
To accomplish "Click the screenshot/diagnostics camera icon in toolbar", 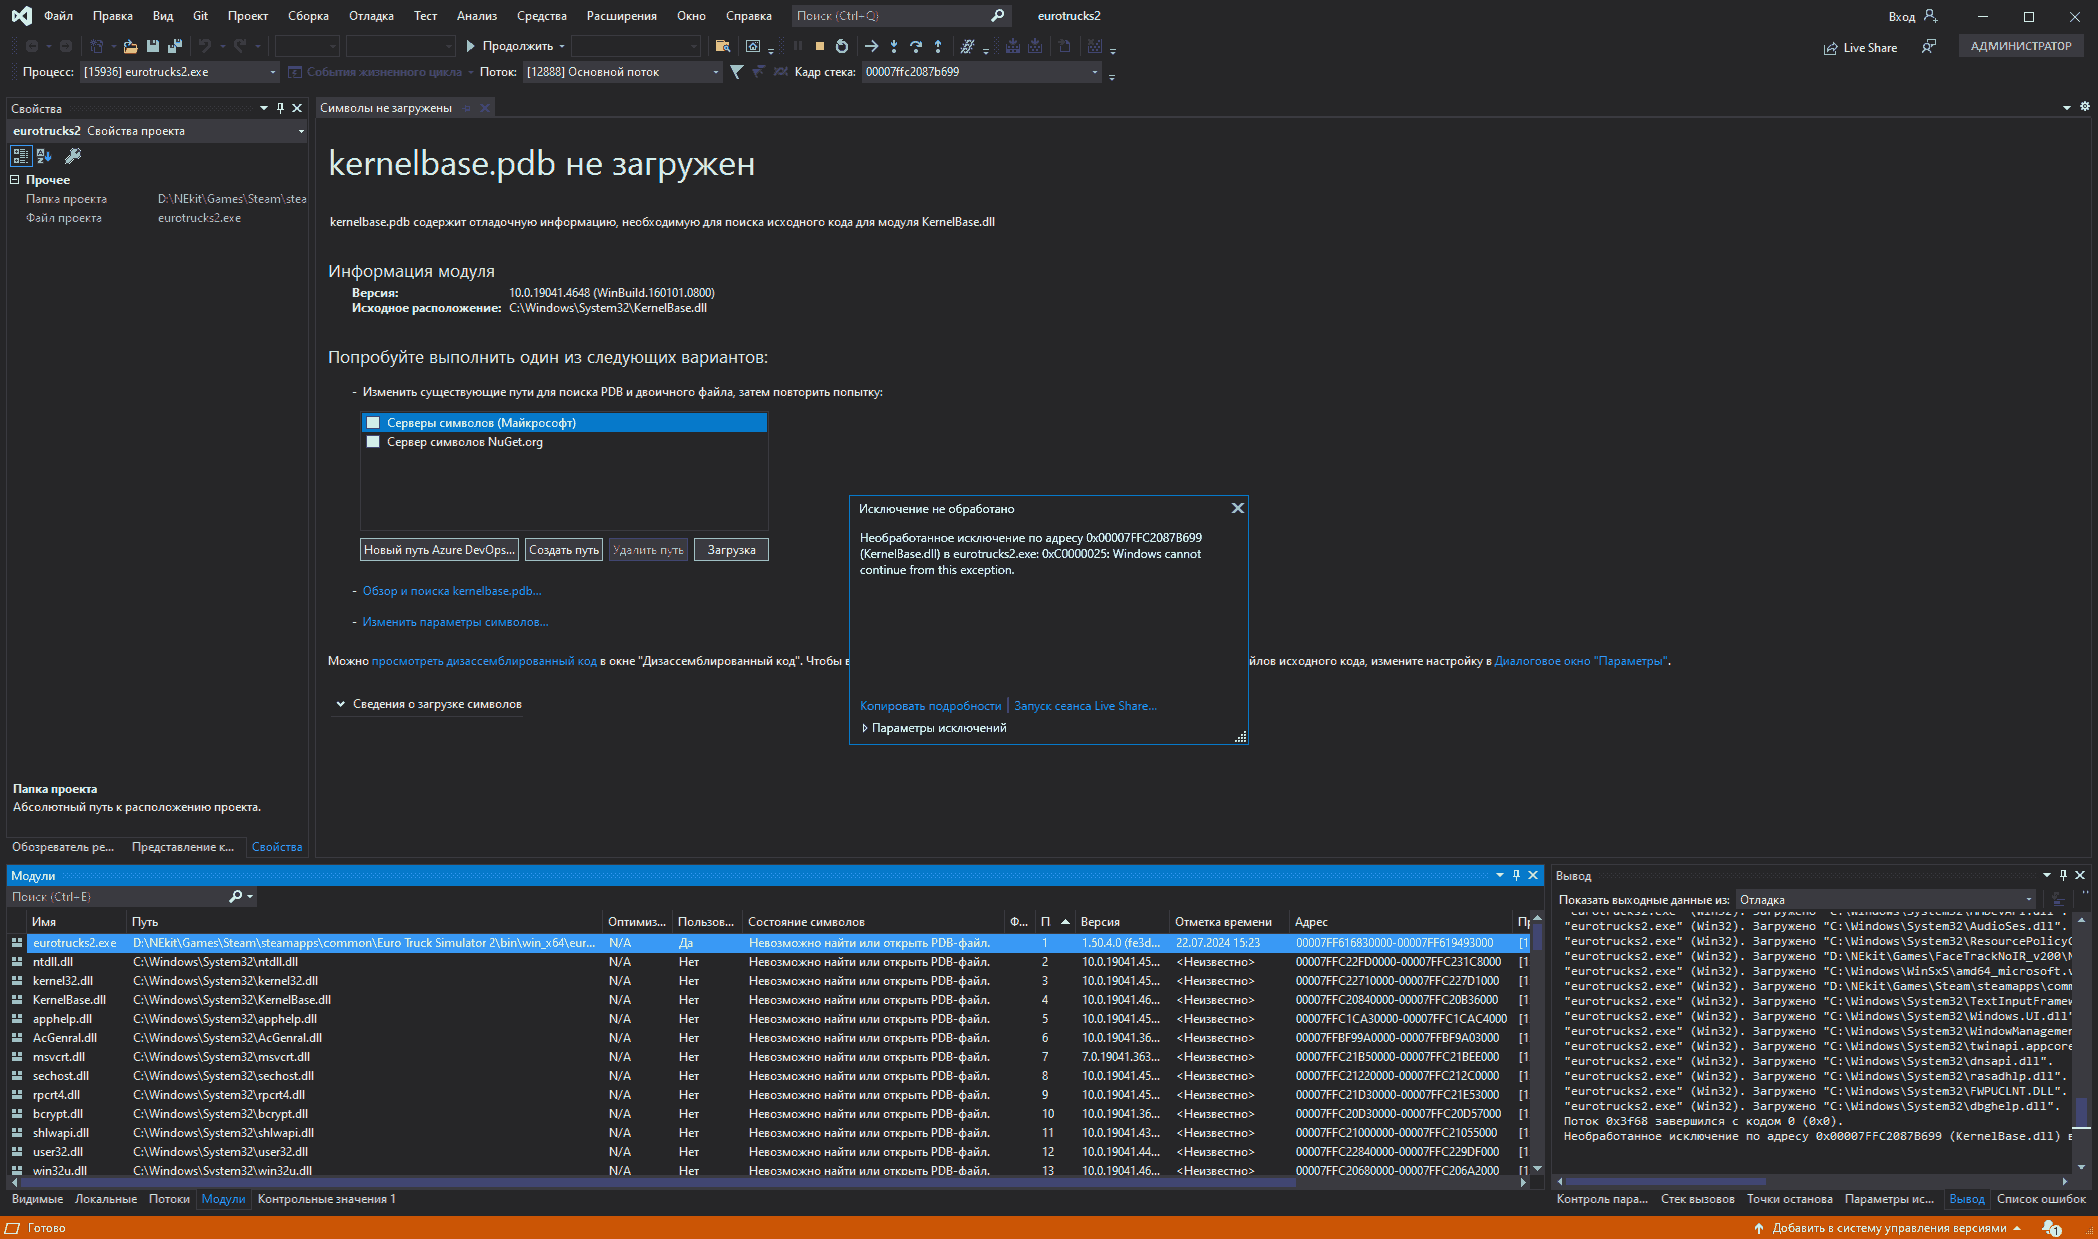I will [x=753, y=46].
